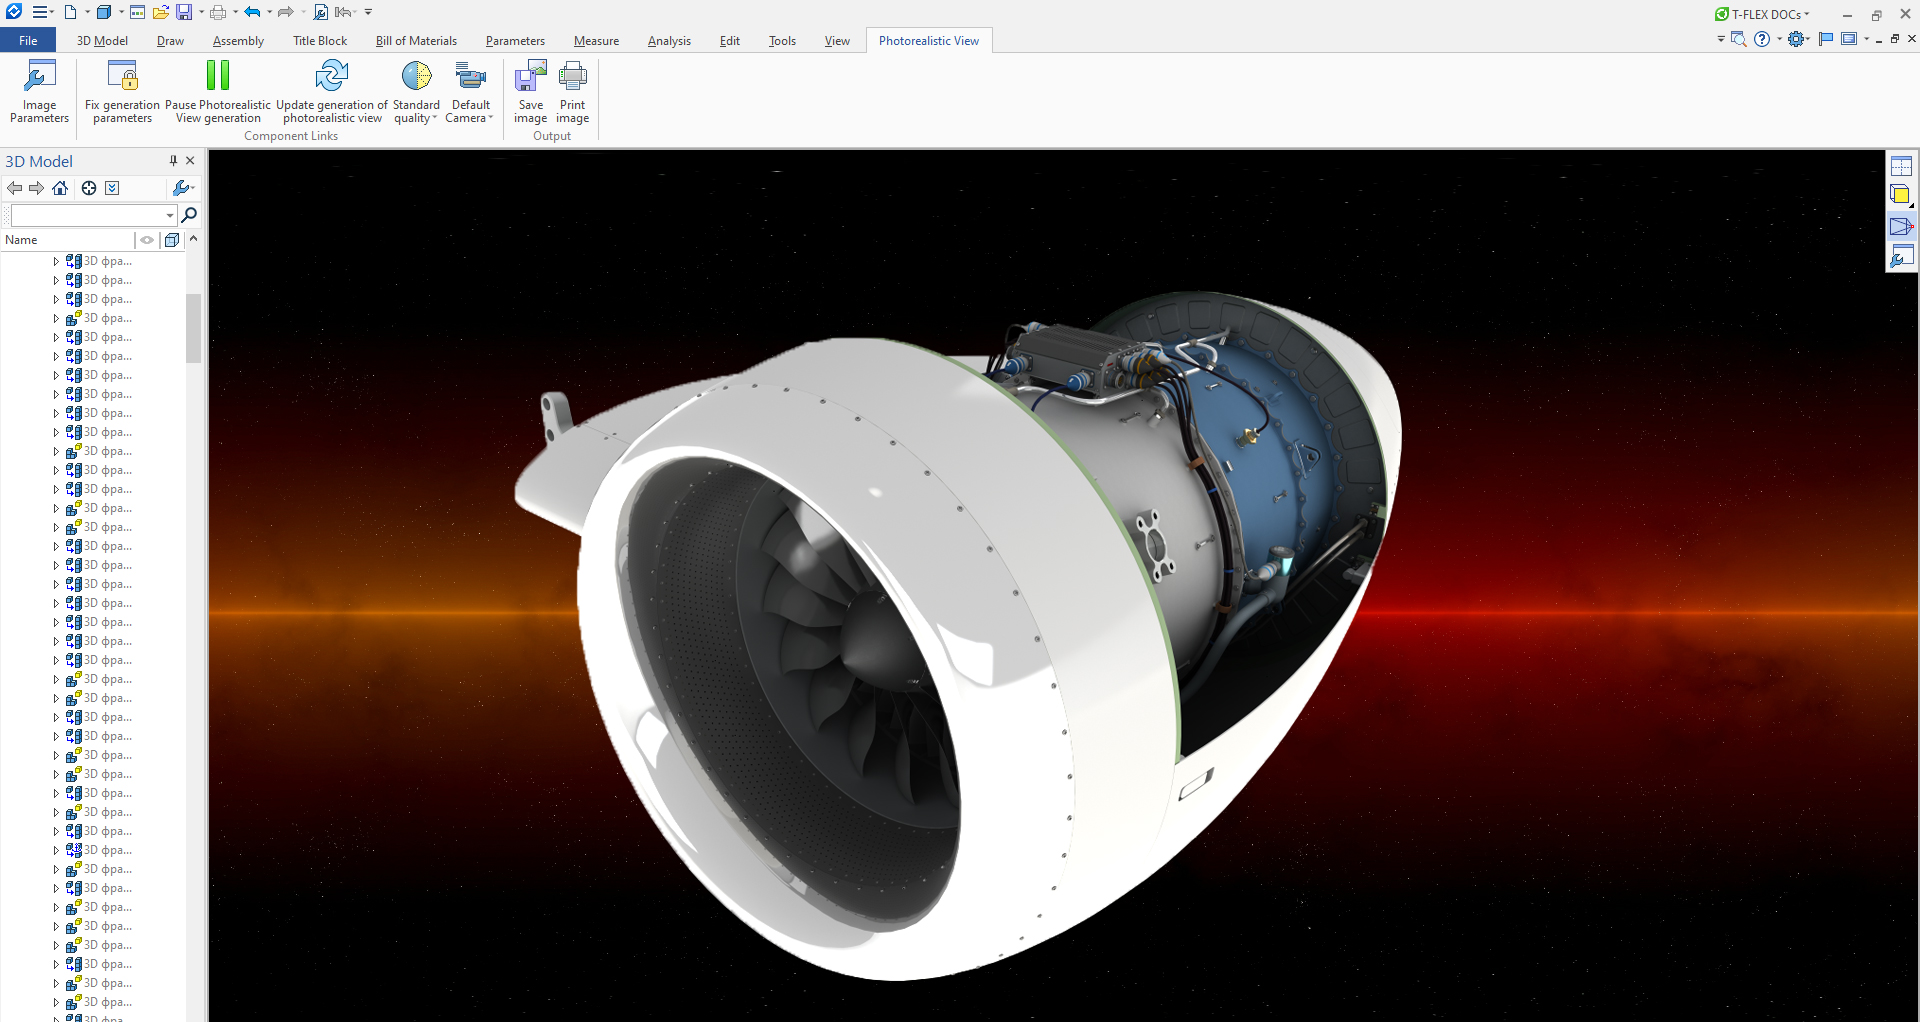Open Default Camera dropdown
This screenshot has width=1920, height=1022.
[x=470, y=92]
